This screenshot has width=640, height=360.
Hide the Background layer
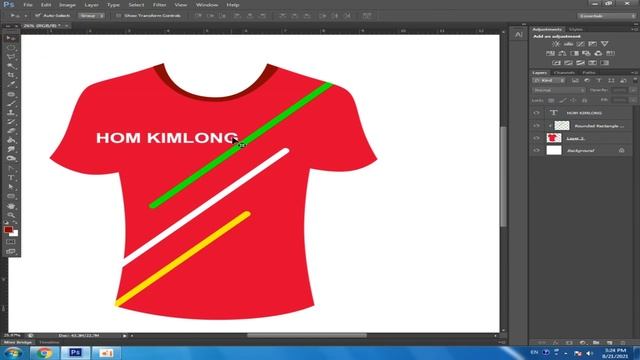tap(536, 151)
